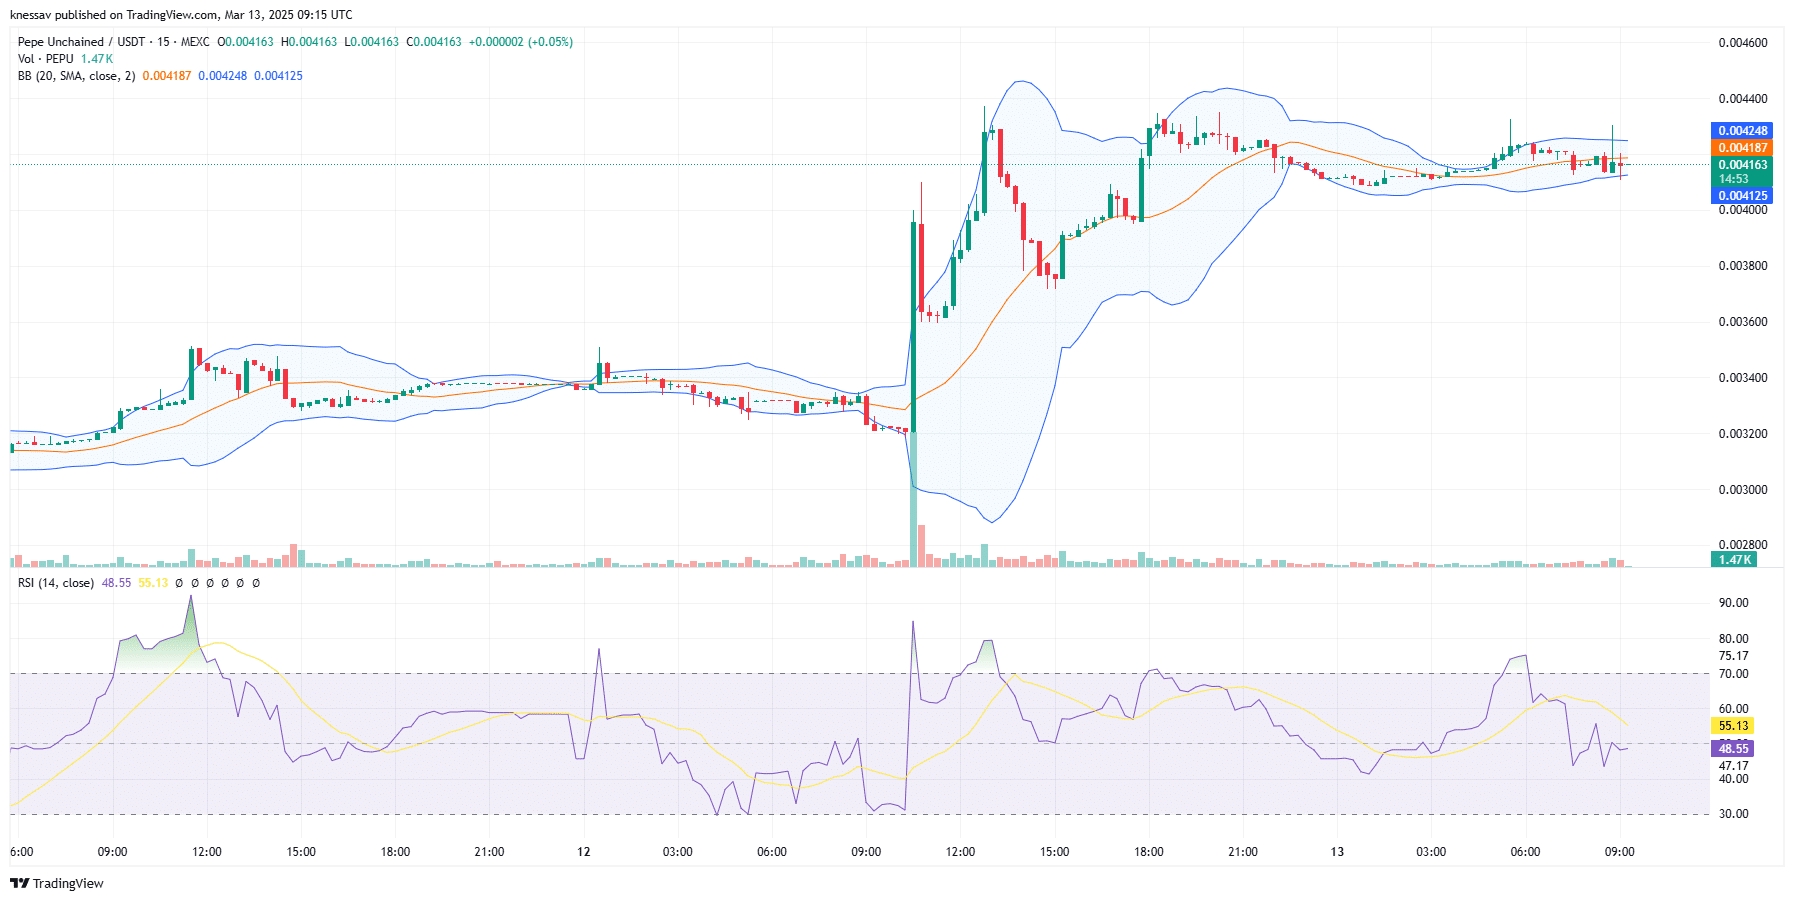Click the BB upper value 0.004248 in legend
This screenshot has width=1794, height=901.
tap(222, 76)
